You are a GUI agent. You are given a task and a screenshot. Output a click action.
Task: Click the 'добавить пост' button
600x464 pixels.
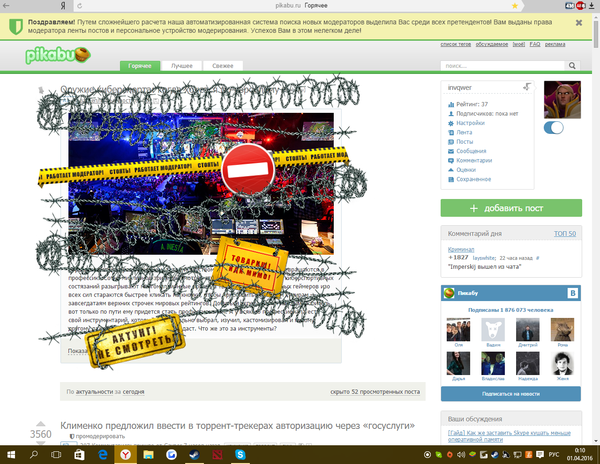coord(511,208)
